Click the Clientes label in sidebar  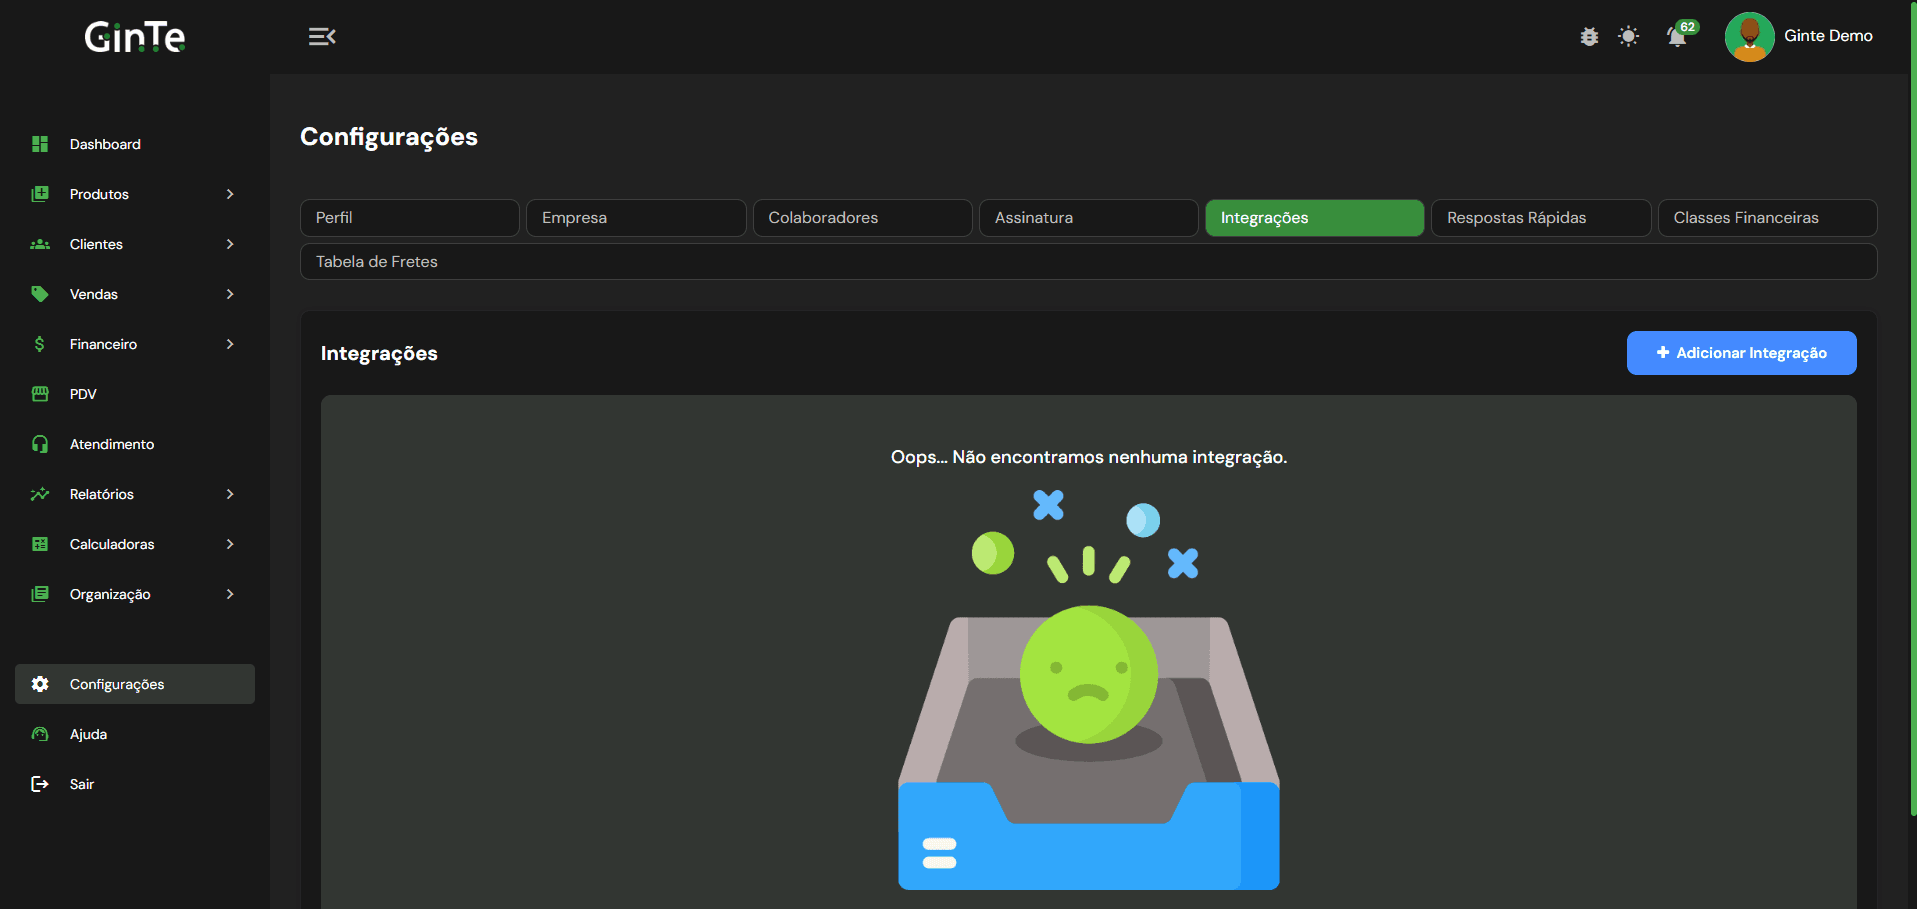pyautogui.click(x=96, y=244)
